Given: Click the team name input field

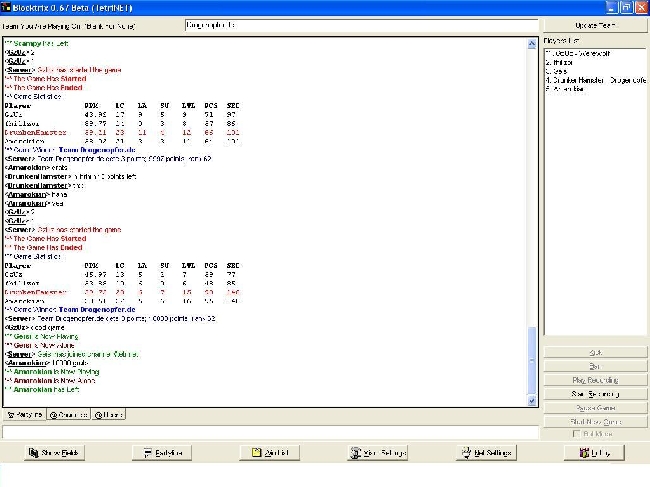Looking at the screenshot, I should coord(361,25).
